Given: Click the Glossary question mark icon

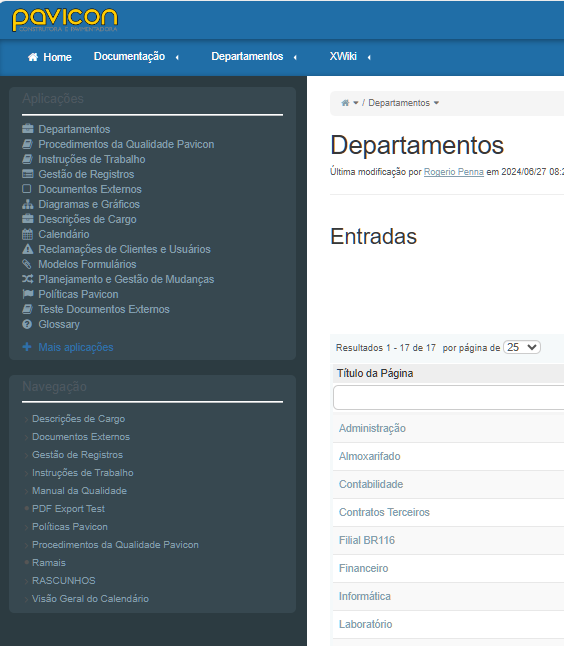Looking at the screenshot, I should (x=27, y=324).
